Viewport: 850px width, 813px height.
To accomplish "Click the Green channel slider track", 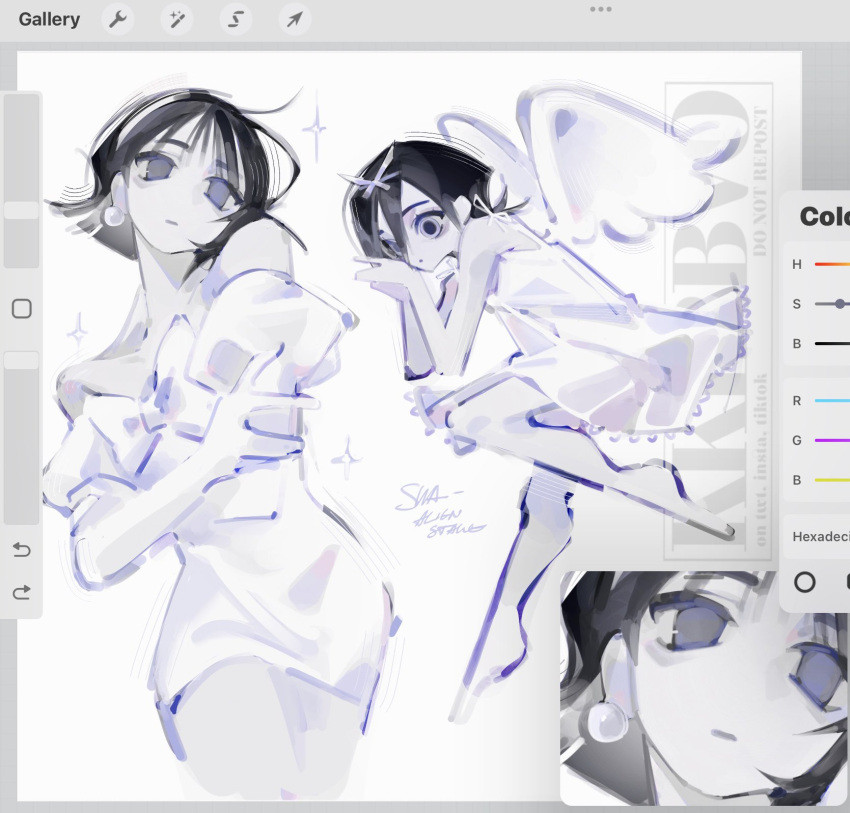I will click(x=832, y=441).
